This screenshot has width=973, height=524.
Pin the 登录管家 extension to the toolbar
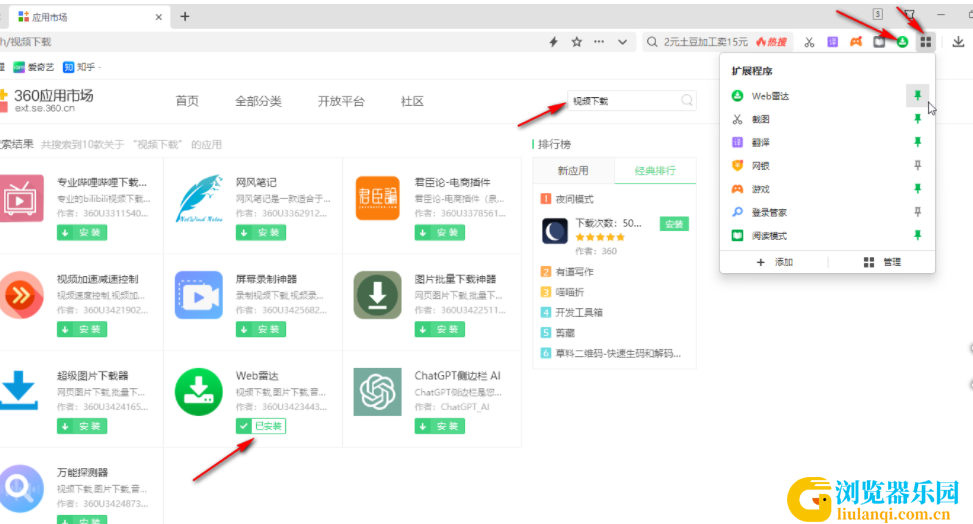pos(917,212)
